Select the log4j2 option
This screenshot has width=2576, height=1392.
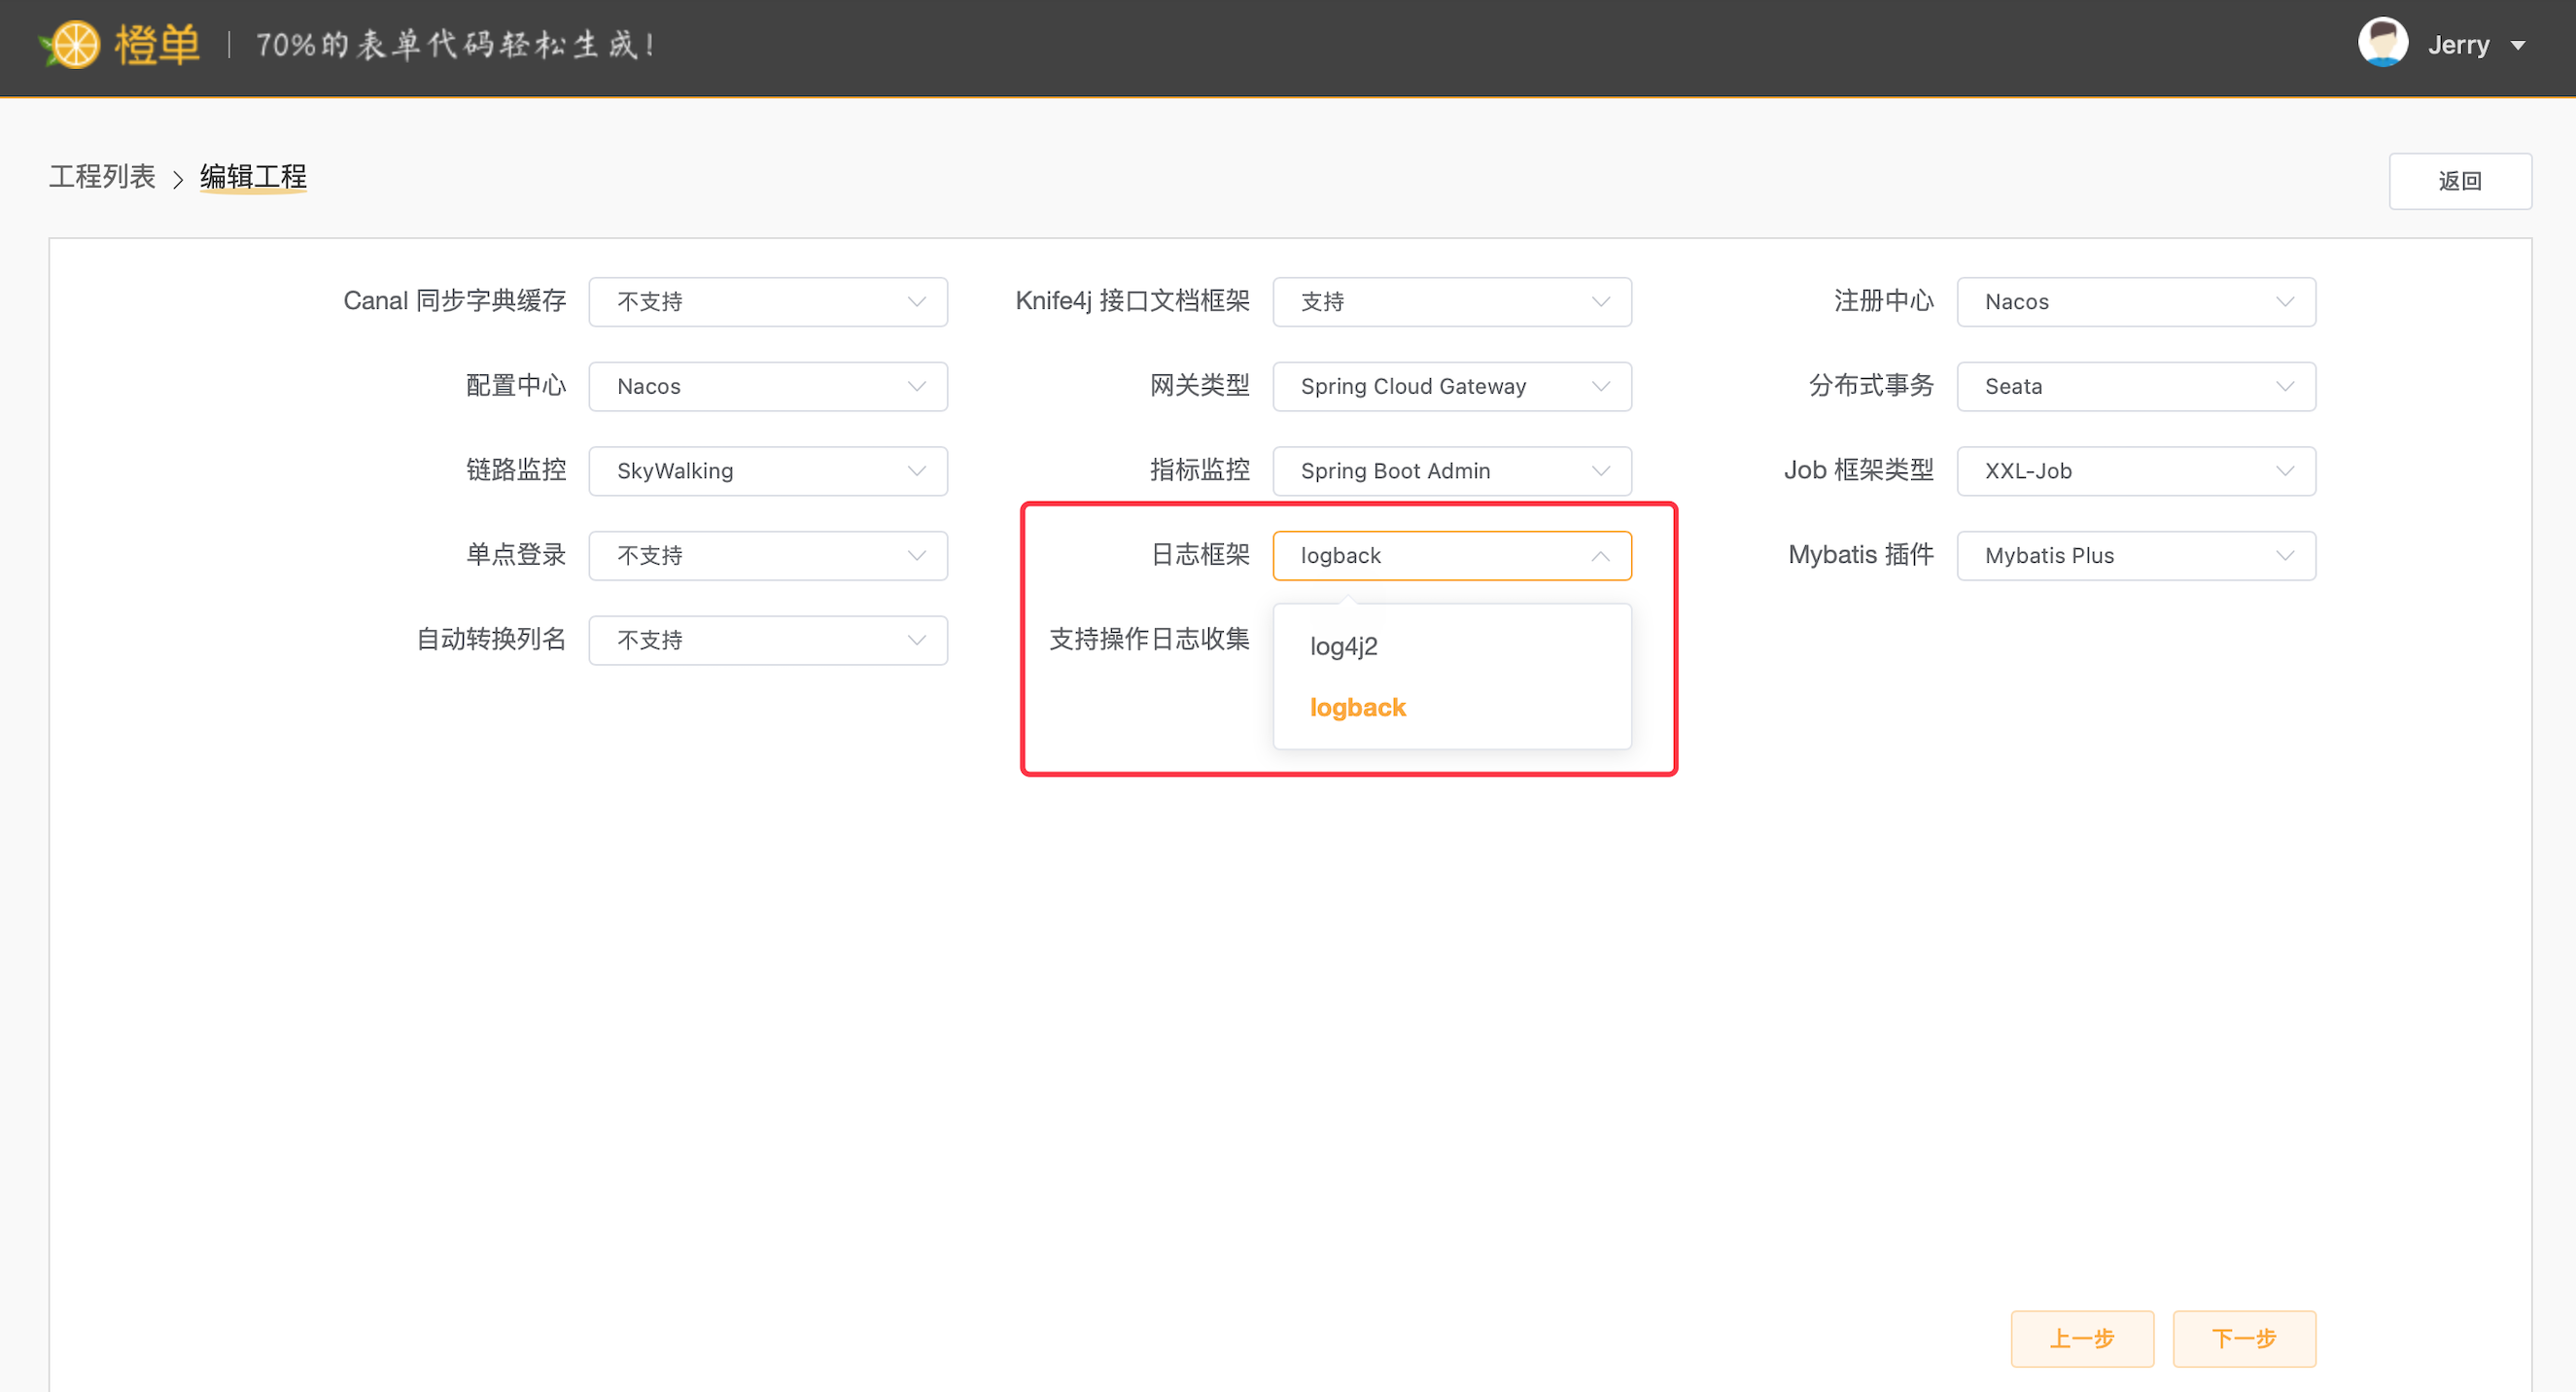pyautogui.click(x=1343, y=646)
